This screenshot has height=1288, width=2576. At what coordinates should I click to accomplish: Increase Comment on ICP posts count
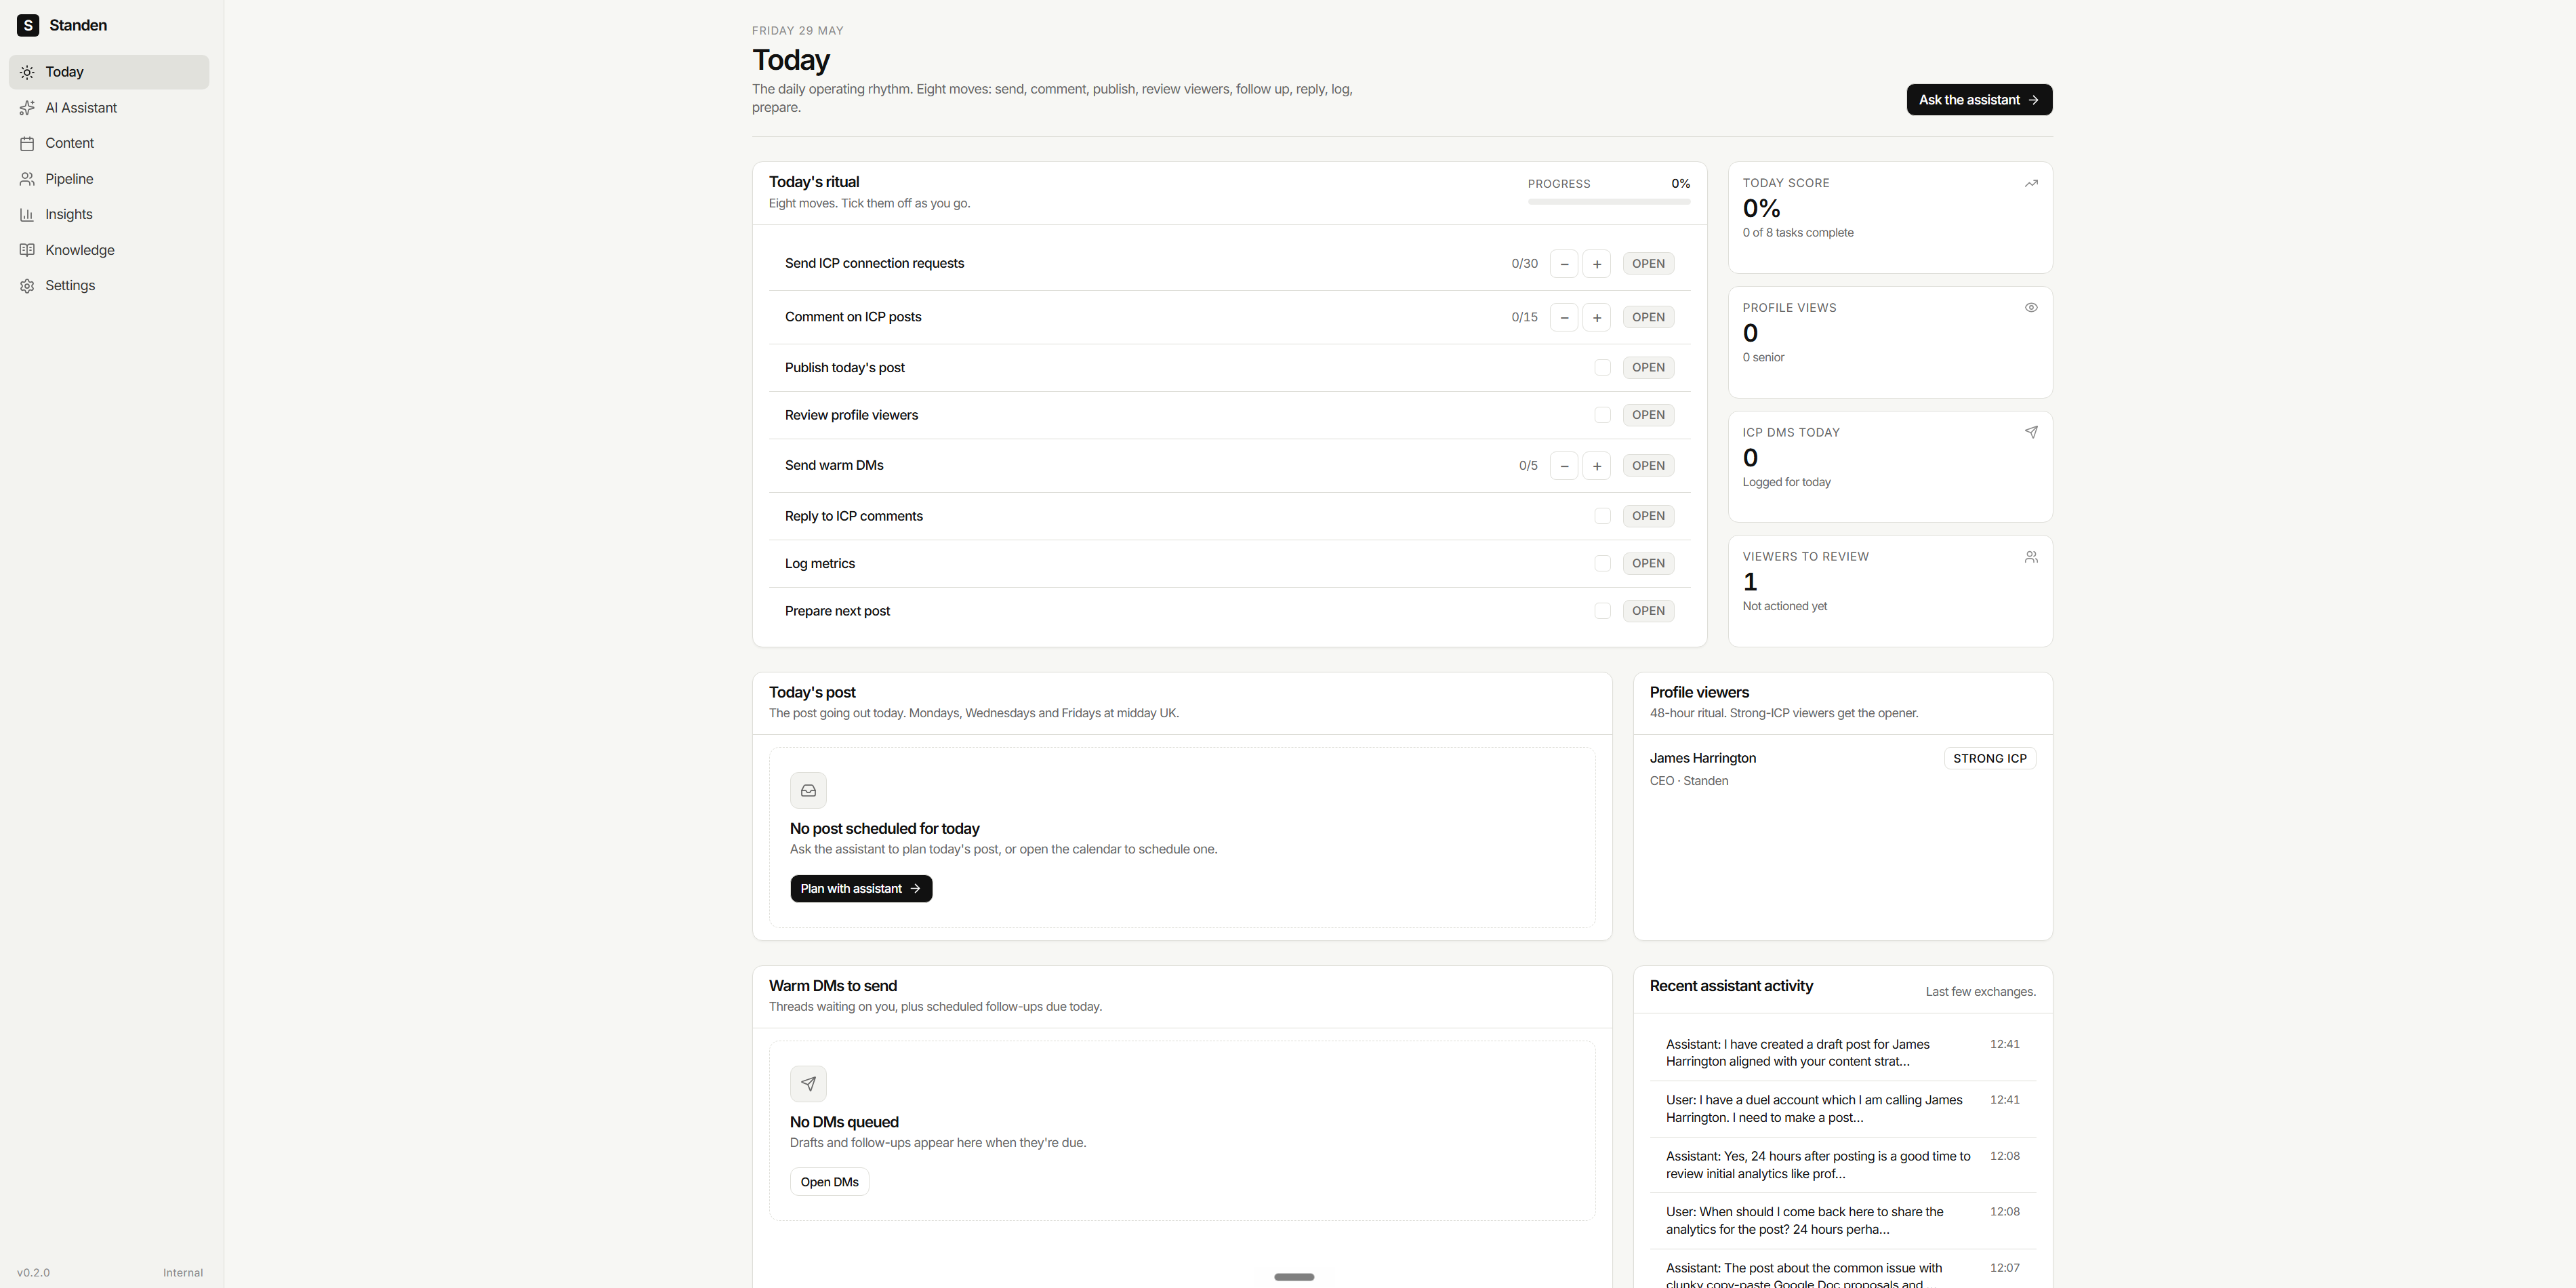1597,317
